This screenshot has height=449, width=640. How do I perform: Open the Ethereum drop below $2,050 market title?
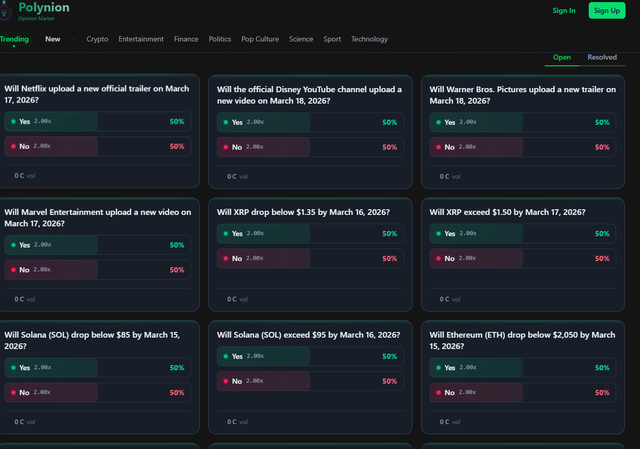point(522,340)
